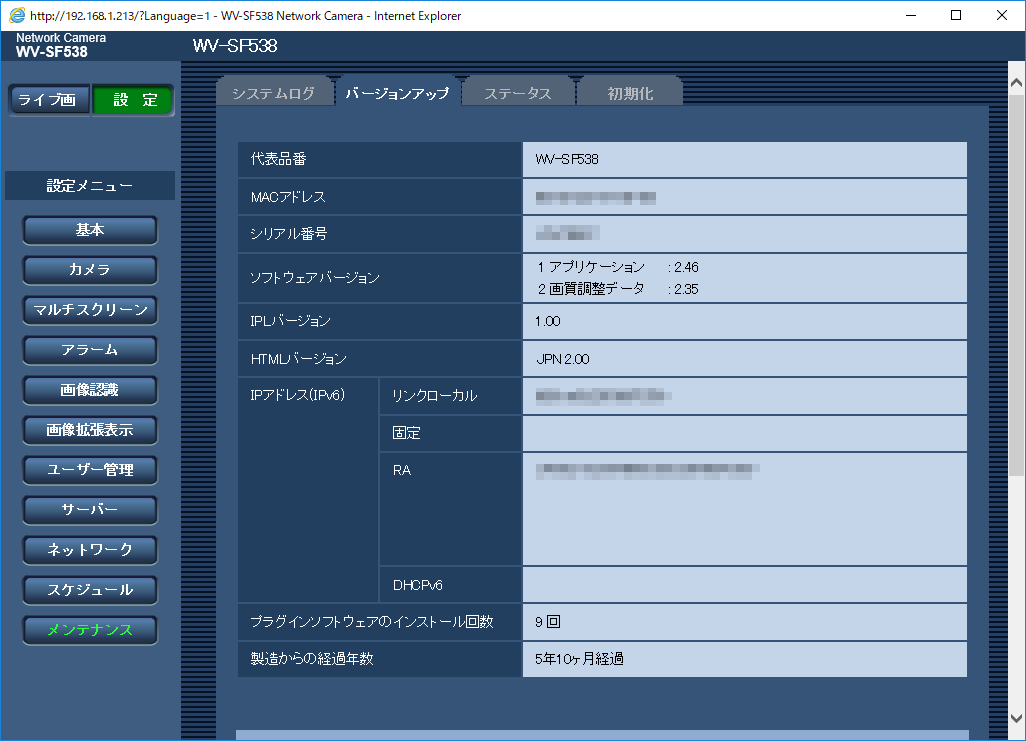This screenshot has height=741, width=1026.
Task: Open the カメラ settings menu
Action: click(90, 270)
